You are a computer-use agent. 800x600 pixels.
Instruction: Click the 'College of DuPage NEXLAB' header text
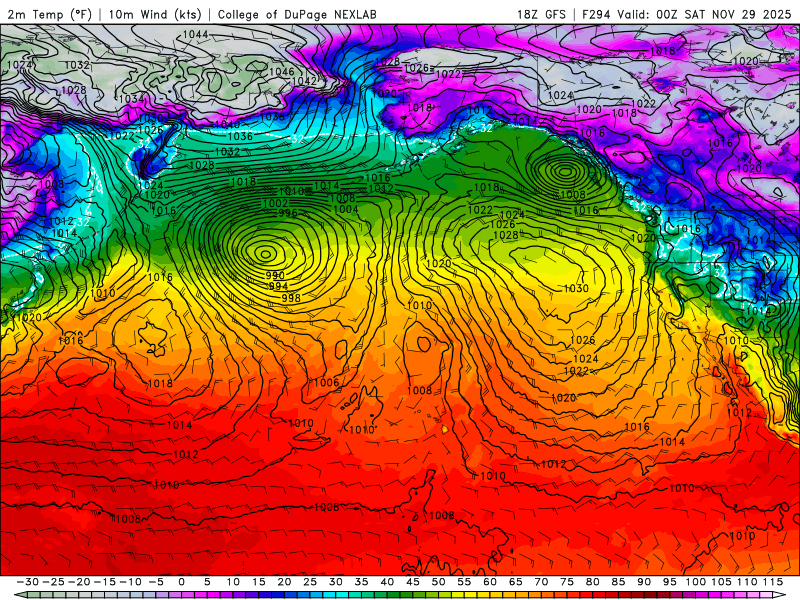tap(297, 14)
